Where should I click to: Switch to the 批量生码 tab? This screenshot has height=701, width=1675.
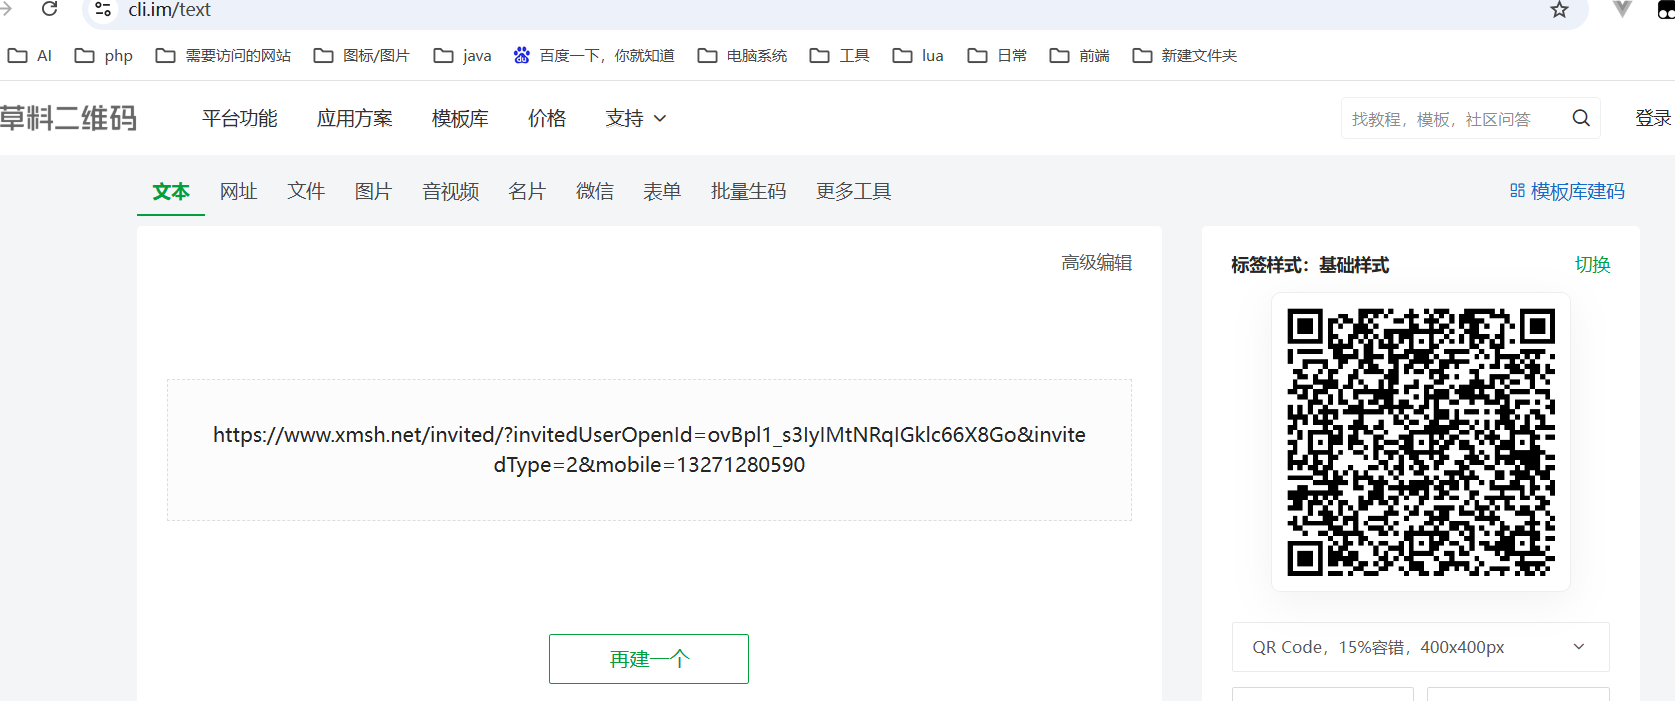pyautogui.click(x=748, y=191)
